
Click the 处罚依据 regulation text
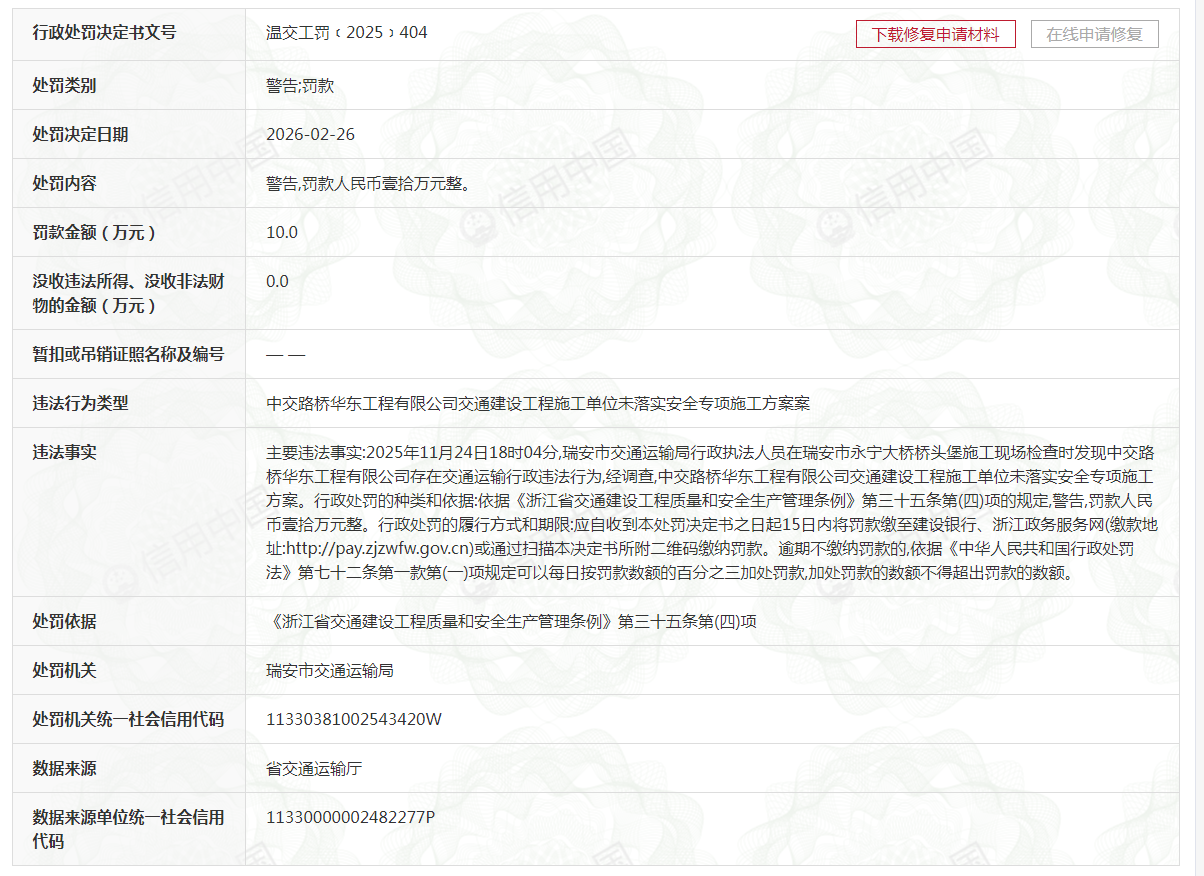coord(511,622)
